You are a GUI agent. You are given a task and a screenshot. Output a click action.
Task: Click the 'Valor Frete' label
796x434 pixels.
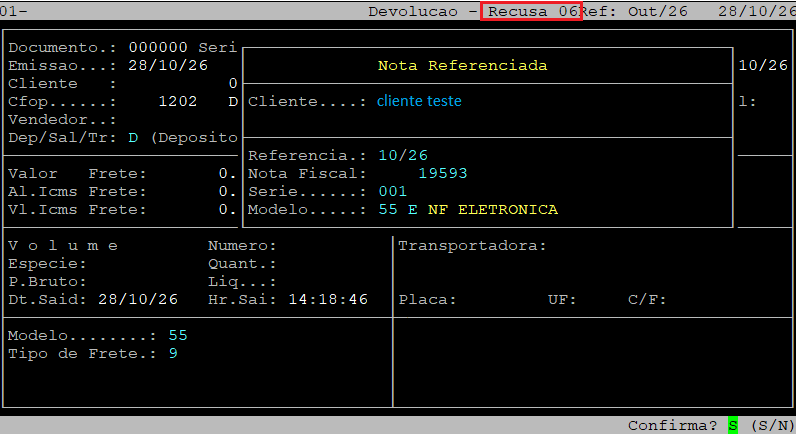pos(77,174)
